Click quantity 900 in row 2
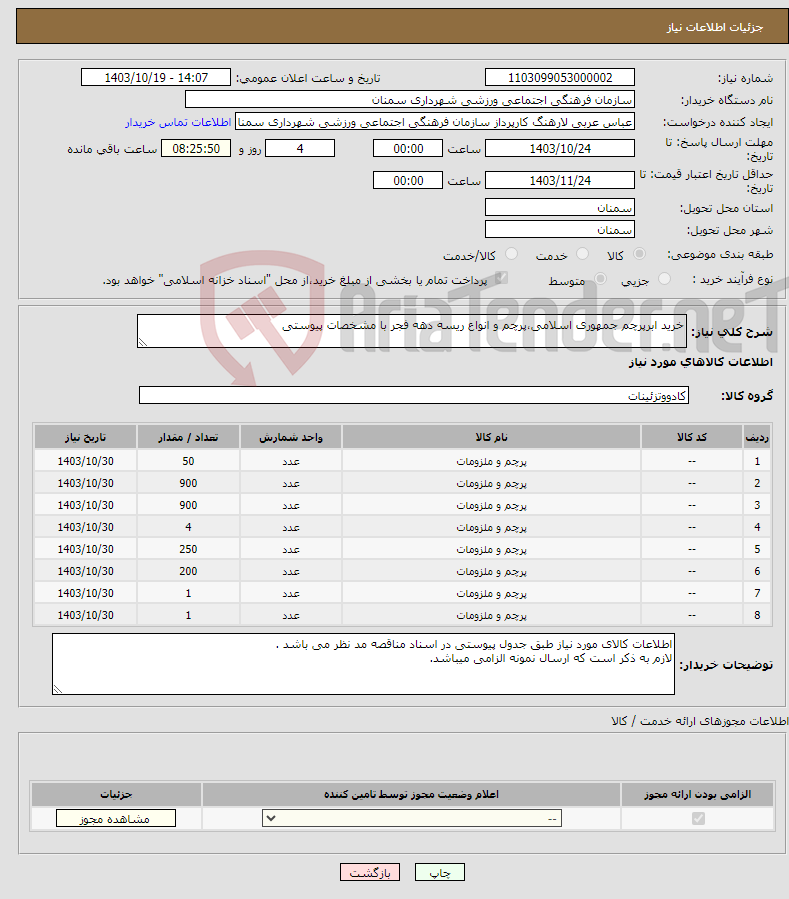 (188, 483)
